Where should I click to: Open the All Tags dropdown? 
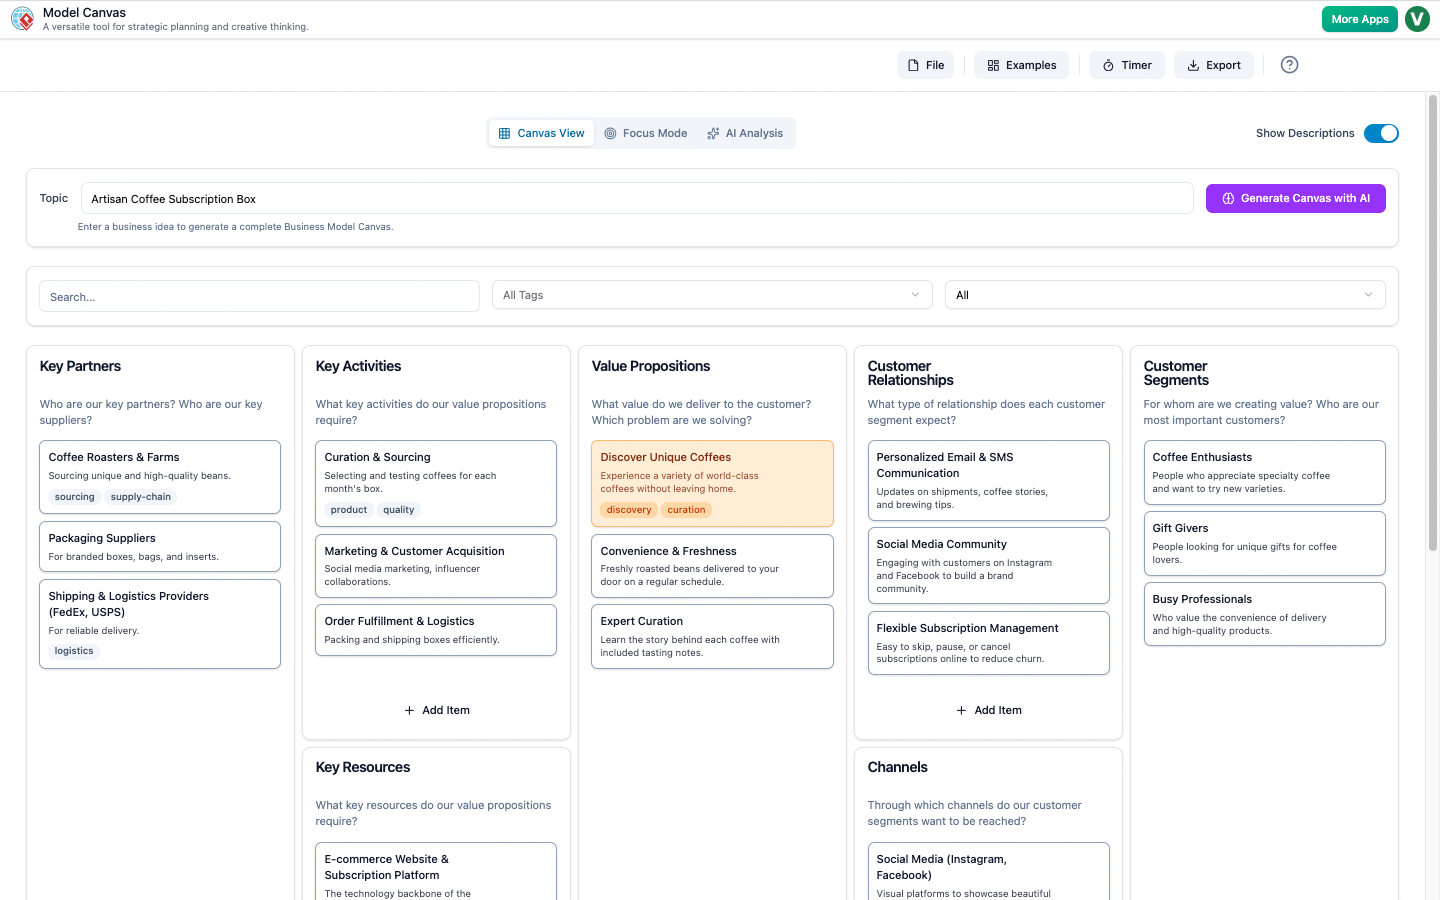711,294
